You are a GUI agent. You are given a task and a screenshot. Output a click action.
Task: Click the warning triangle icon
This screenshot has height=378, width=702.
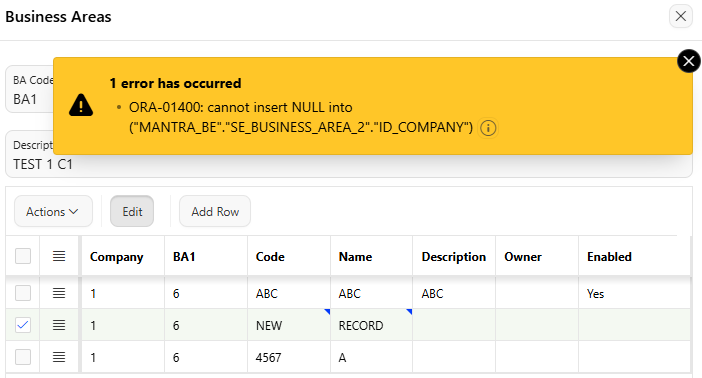(81, 105)
